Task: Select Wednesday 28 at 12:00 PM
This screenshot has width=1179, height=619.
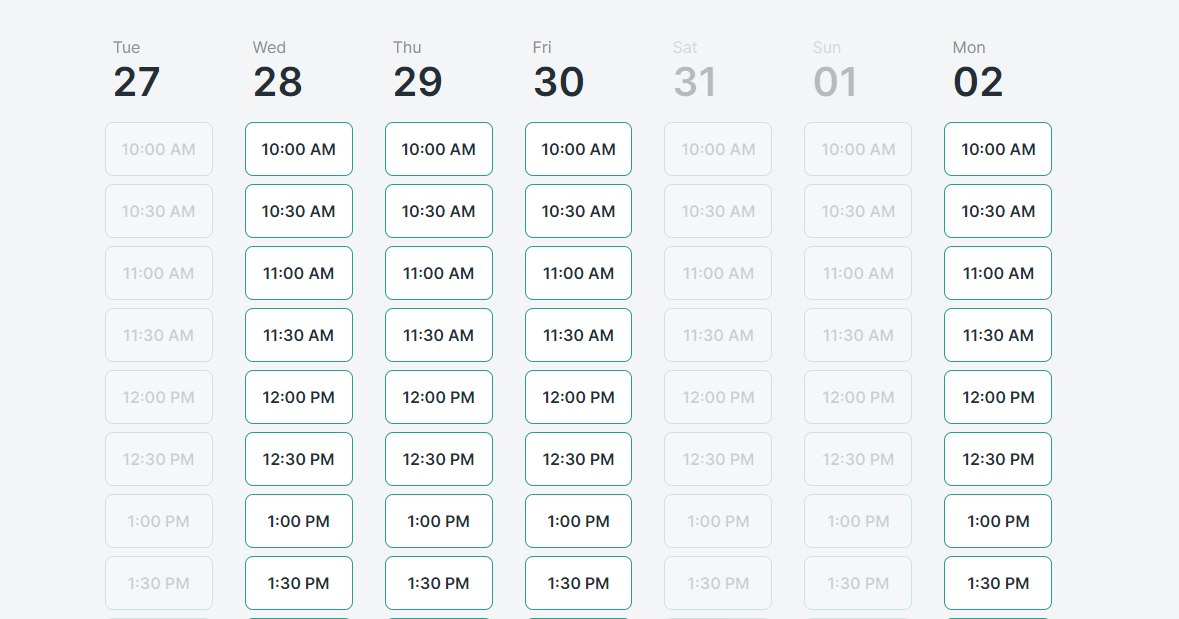Action: point(299,397)
